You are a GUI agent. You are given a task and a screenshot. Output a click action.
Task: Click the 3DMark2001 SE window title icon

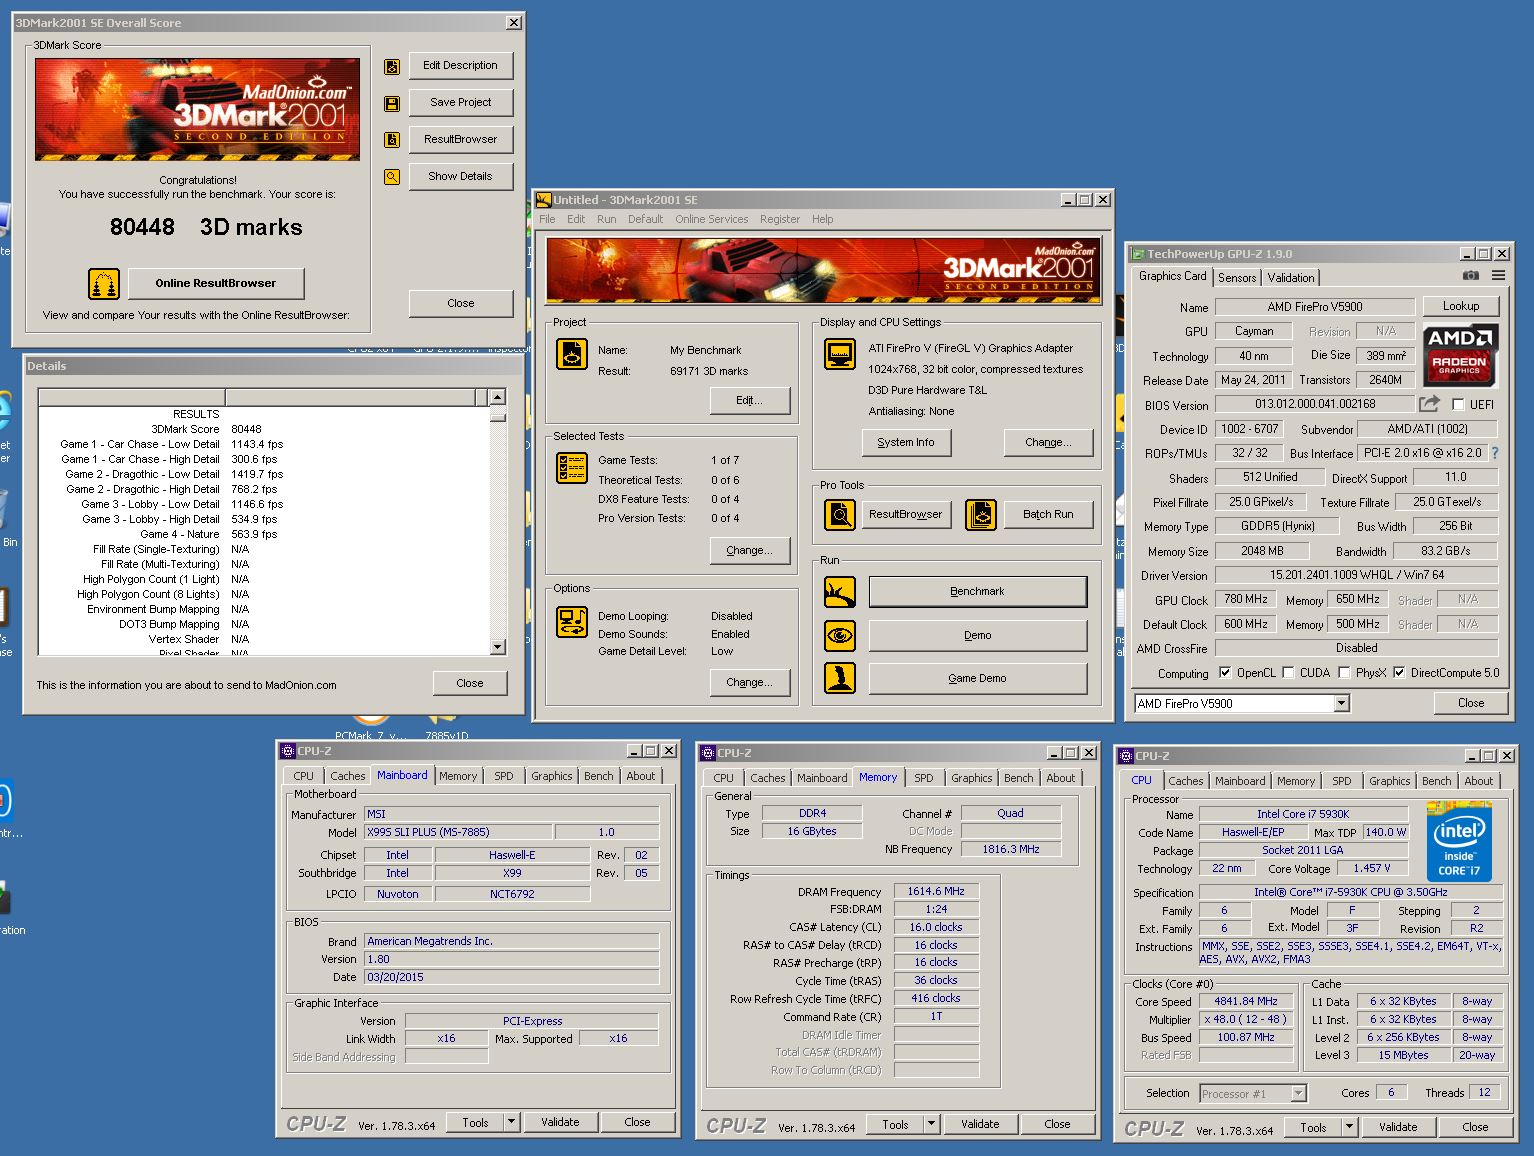click(x=544, y=200)
